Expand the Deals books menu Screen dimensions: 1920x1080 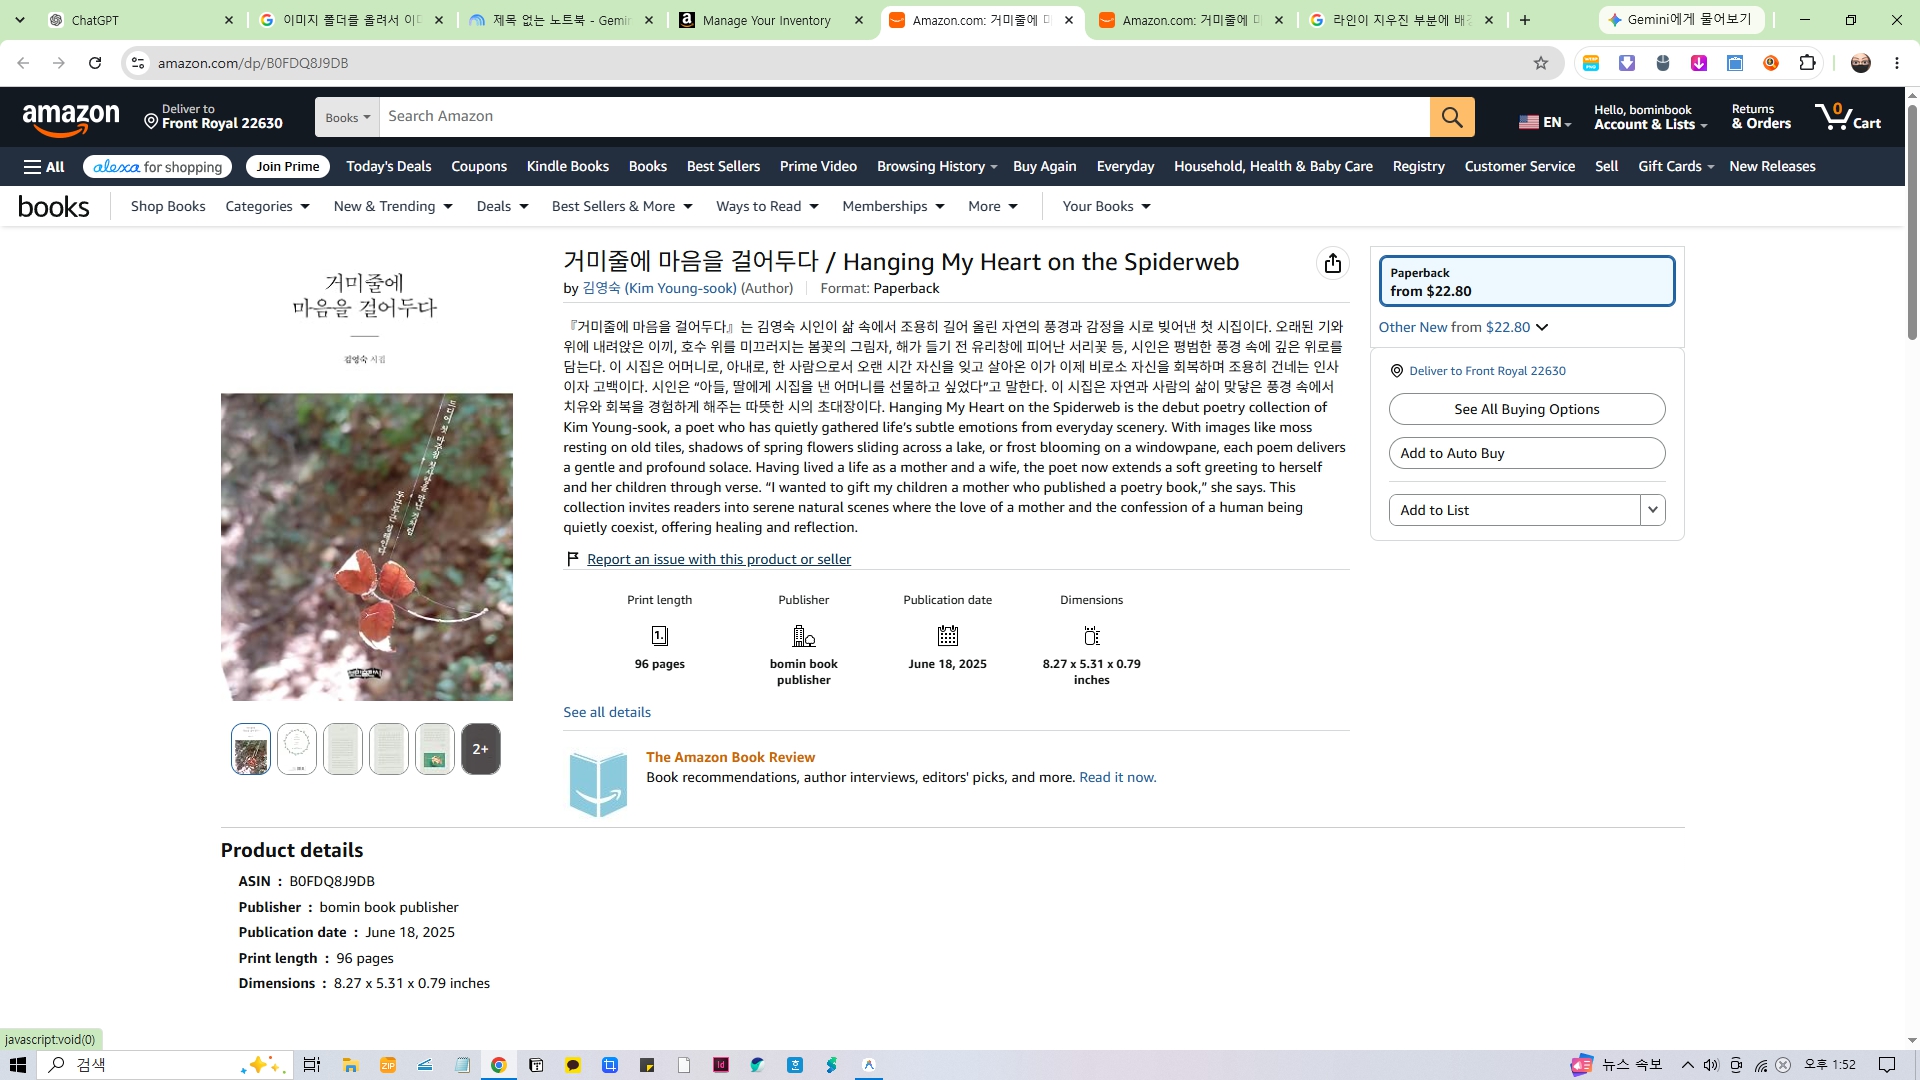(502, 207)
